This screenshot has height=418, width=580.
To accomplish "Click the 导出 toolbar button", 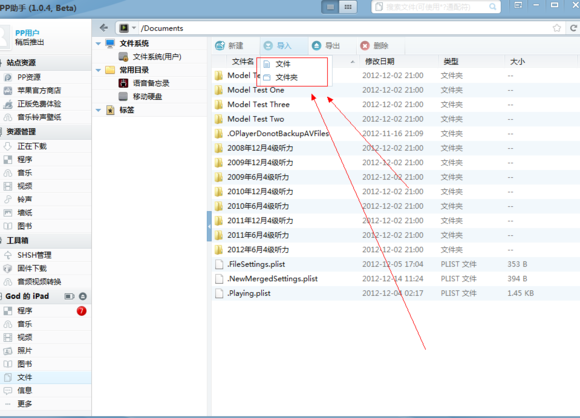I will 326,45.
